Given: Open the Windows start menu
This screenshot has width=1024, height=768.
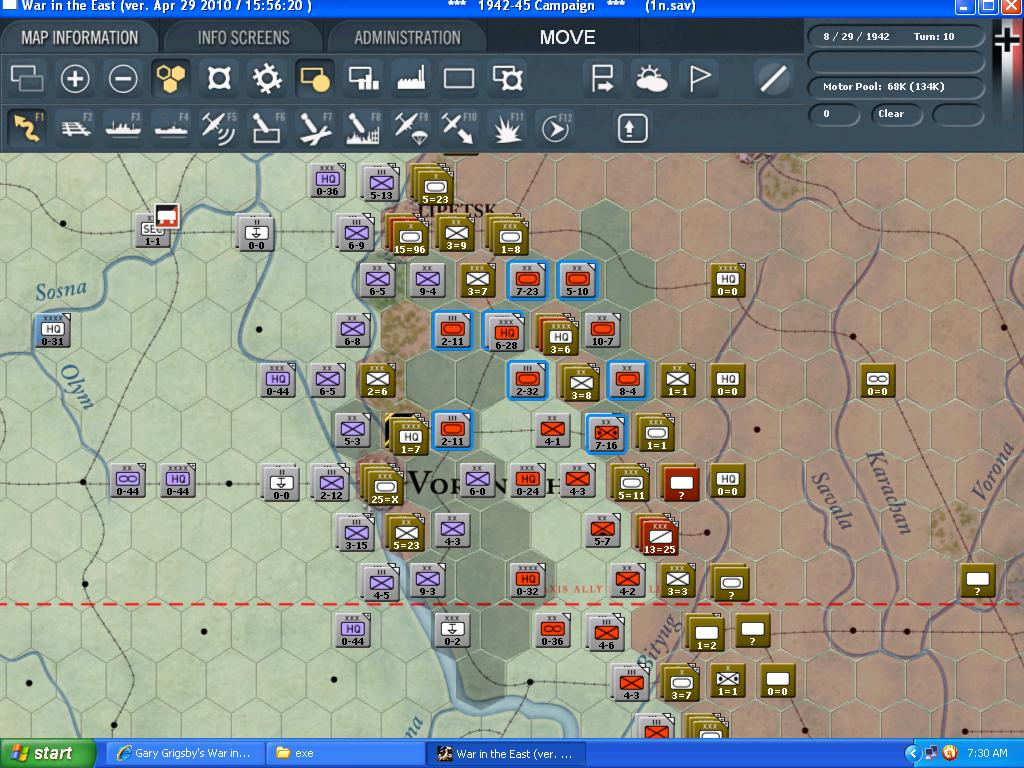Looking at the screenshot, I should point(48,753).
